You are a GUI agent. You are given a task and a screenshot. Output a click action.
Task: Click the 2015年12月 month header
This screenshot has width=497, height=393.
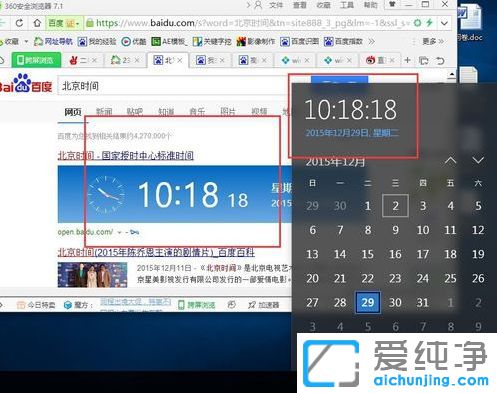click(x=335, y=162)
